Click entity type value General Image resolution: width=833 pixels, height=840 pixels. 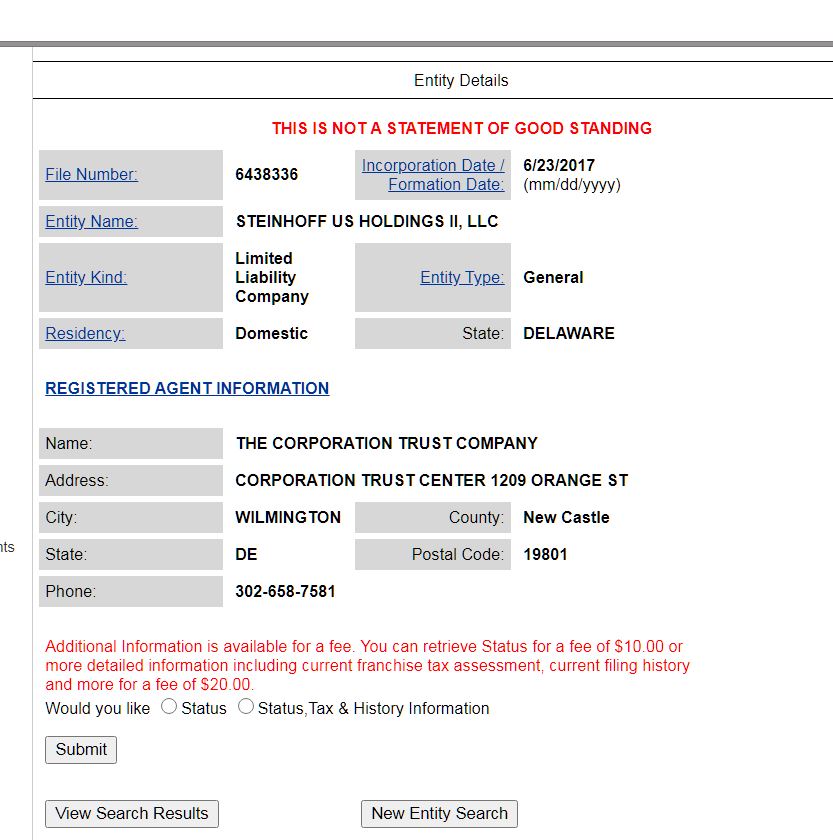click(x=553, y=278)
